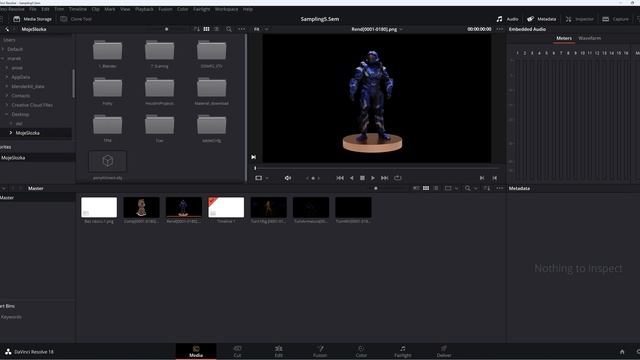640x360 pixels.
Task: Switch media pool to list view
Action: pos(436,188)
